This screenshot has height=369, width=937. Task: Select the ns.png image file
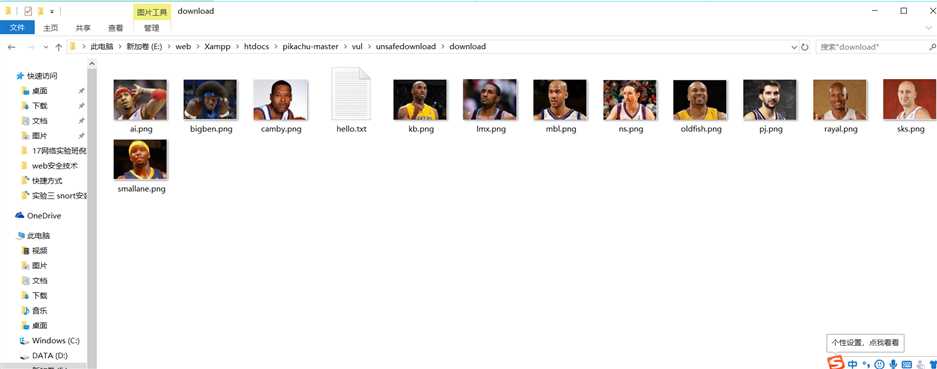(630, 100)
